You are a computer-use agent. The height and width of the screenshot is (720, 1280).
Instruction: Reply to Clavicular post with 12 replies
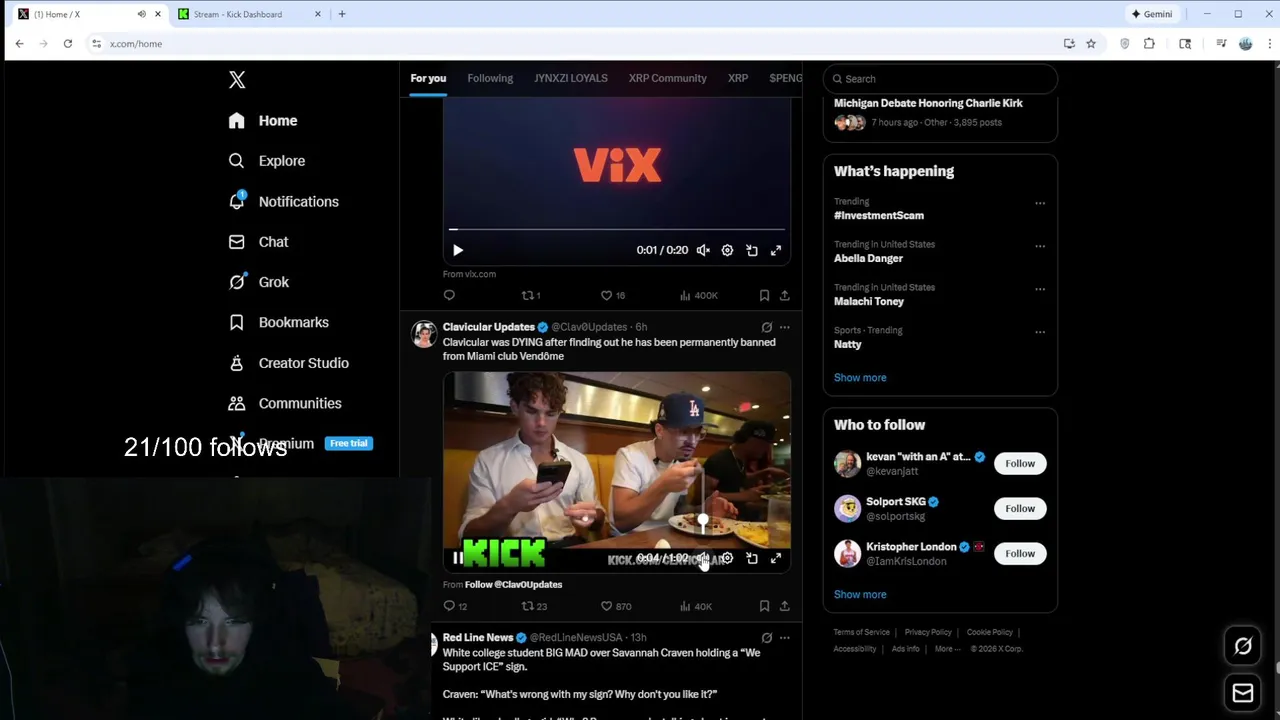click(455, 606)
